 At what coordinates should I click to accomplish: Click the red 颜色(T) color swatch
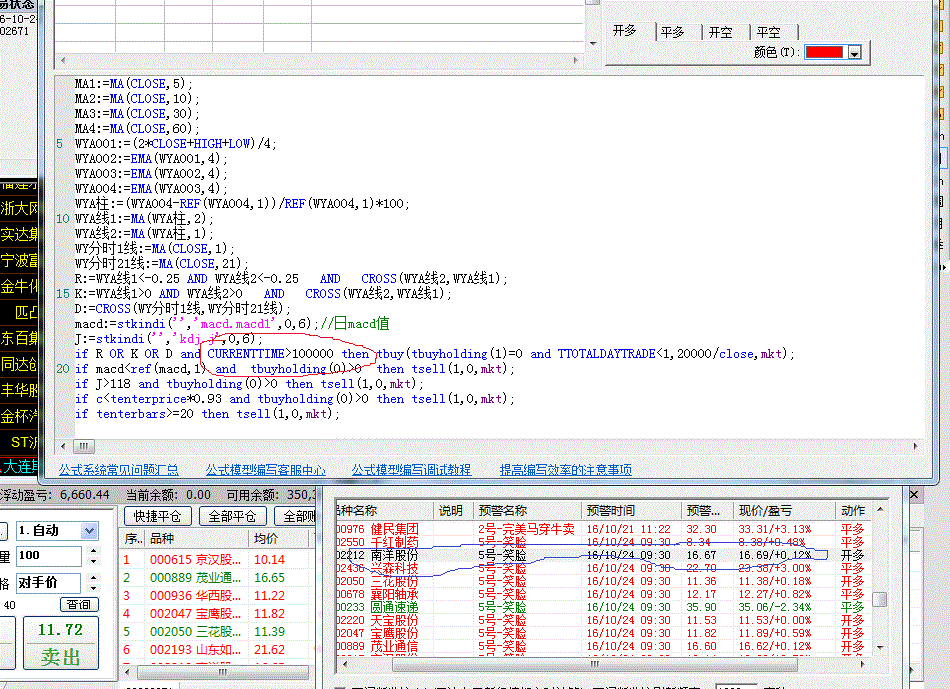823,52
